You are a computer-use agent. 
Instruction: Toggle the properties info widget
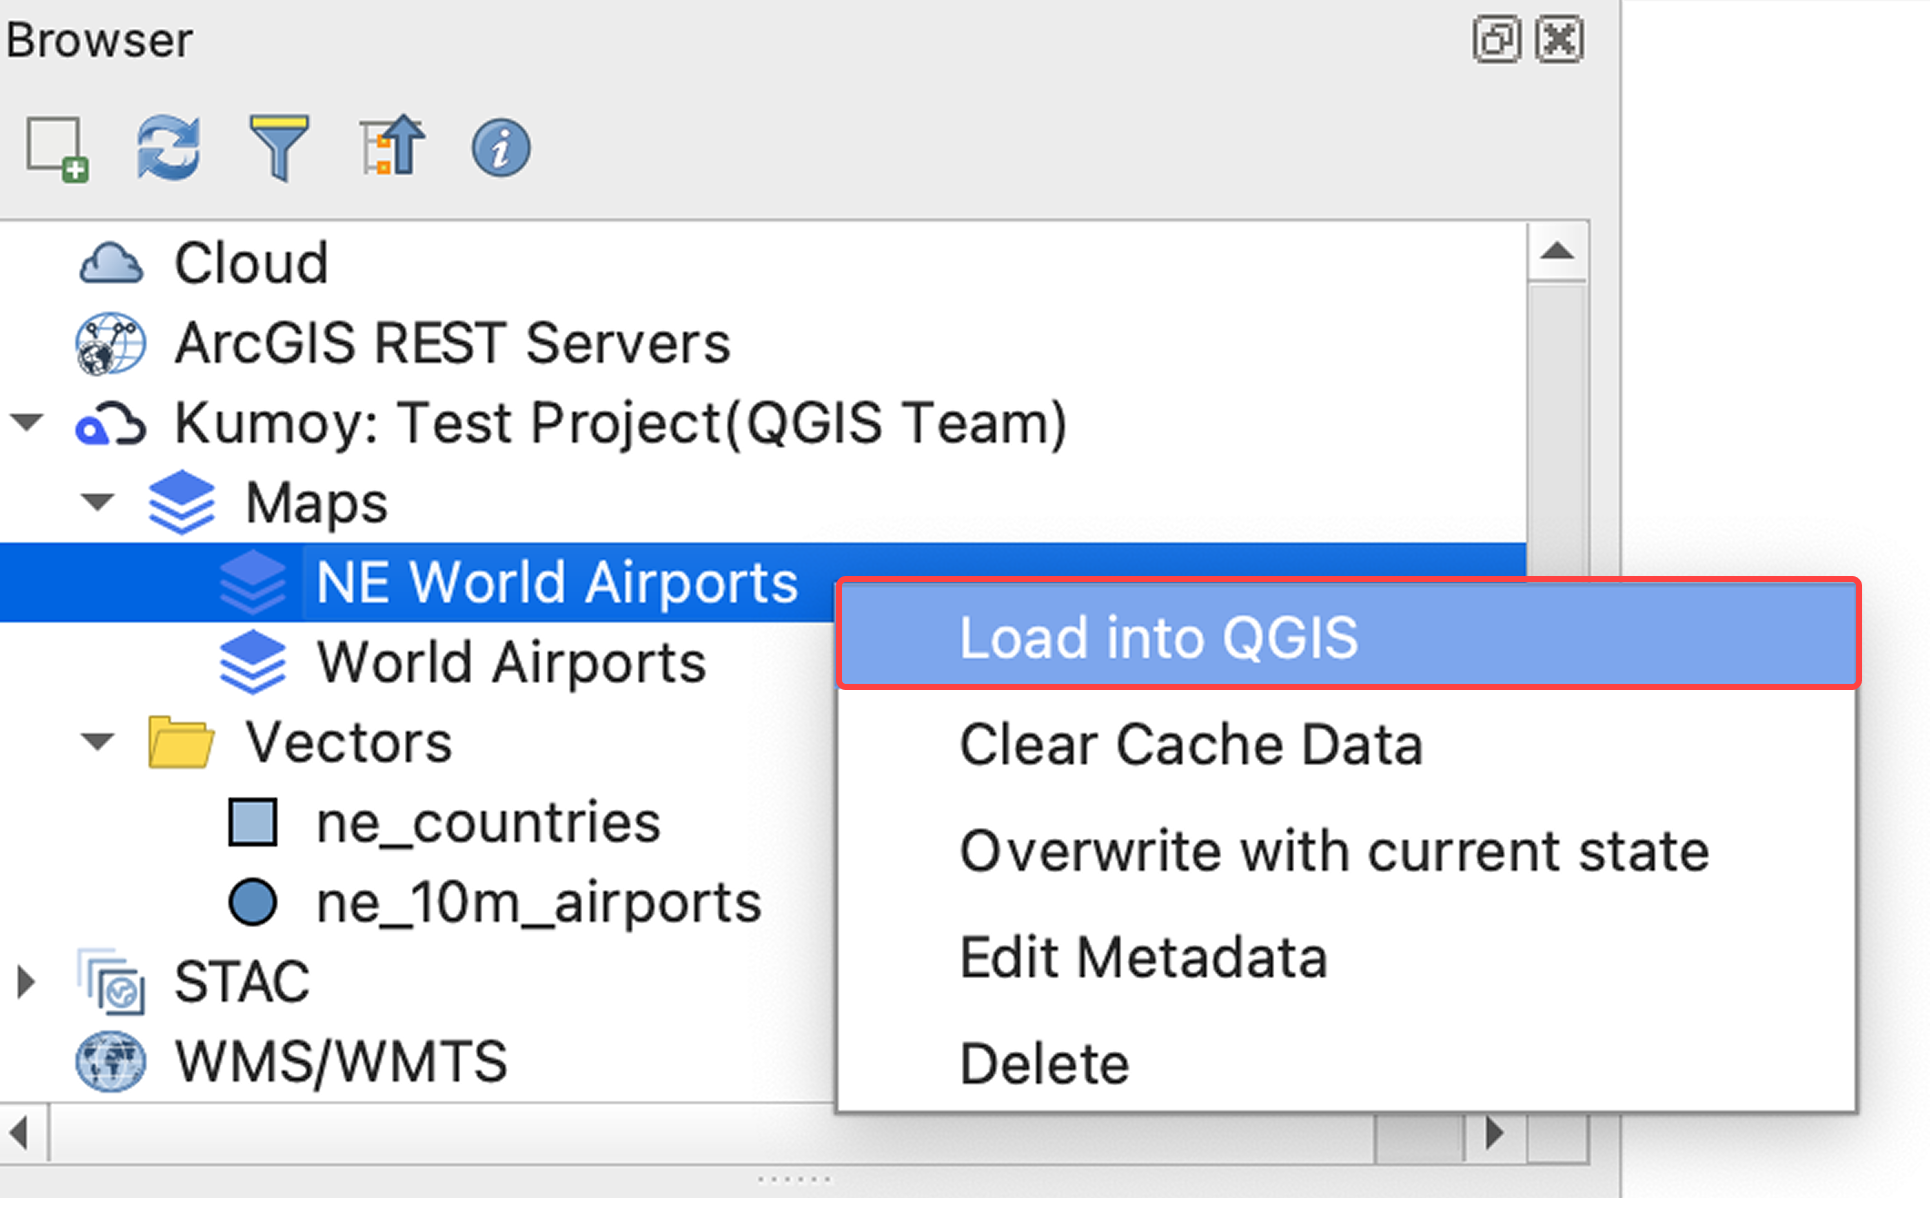coord(500,148)
